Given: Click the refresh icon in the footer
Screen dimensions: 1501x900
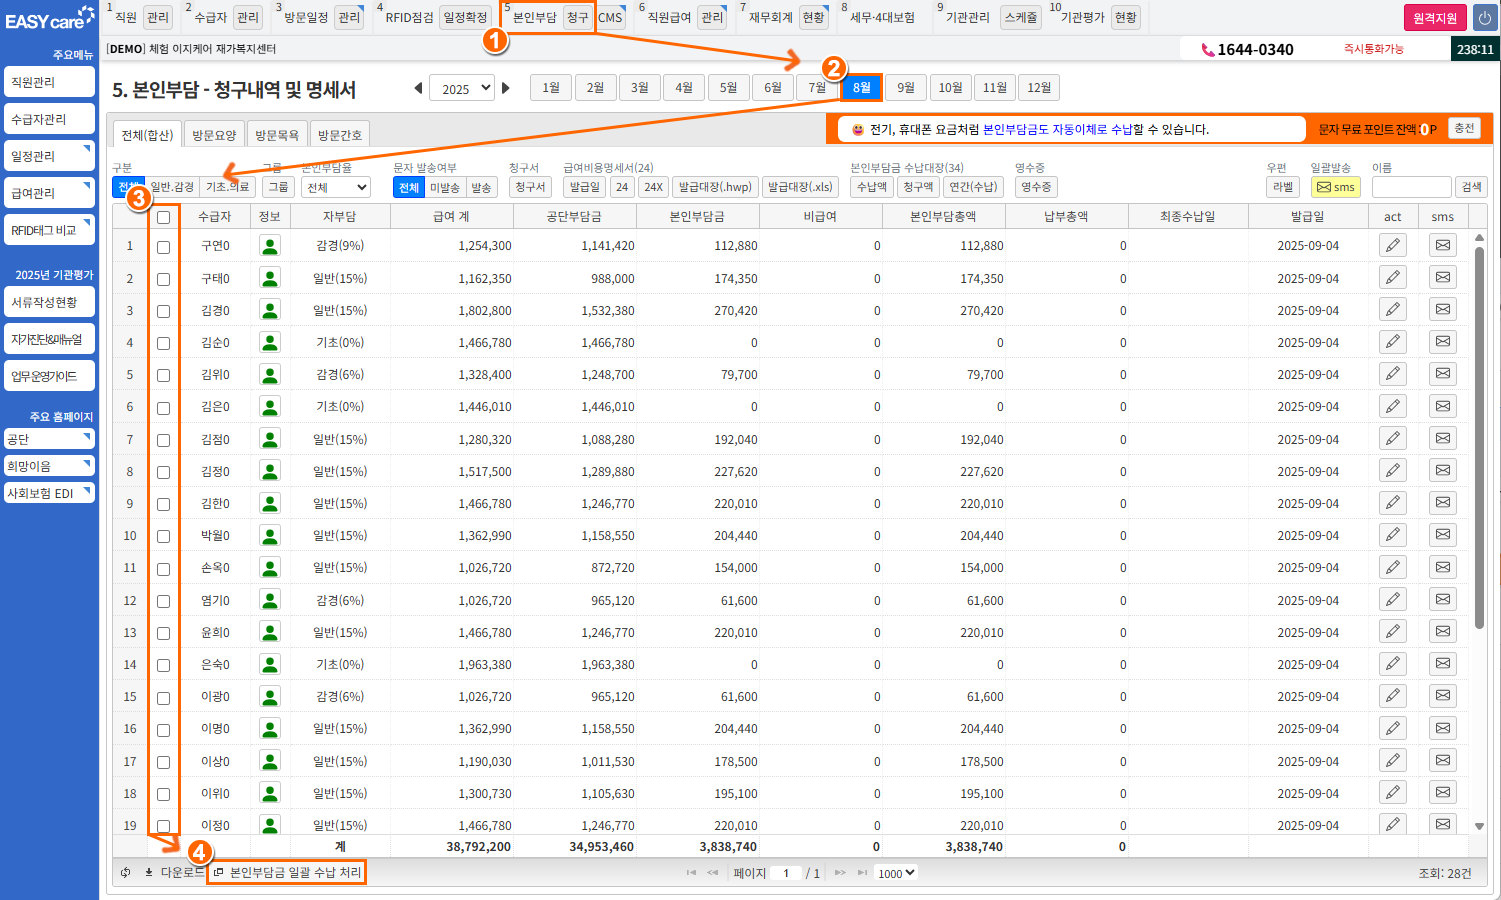Looking at the screenshot, I should pos(126,872).
